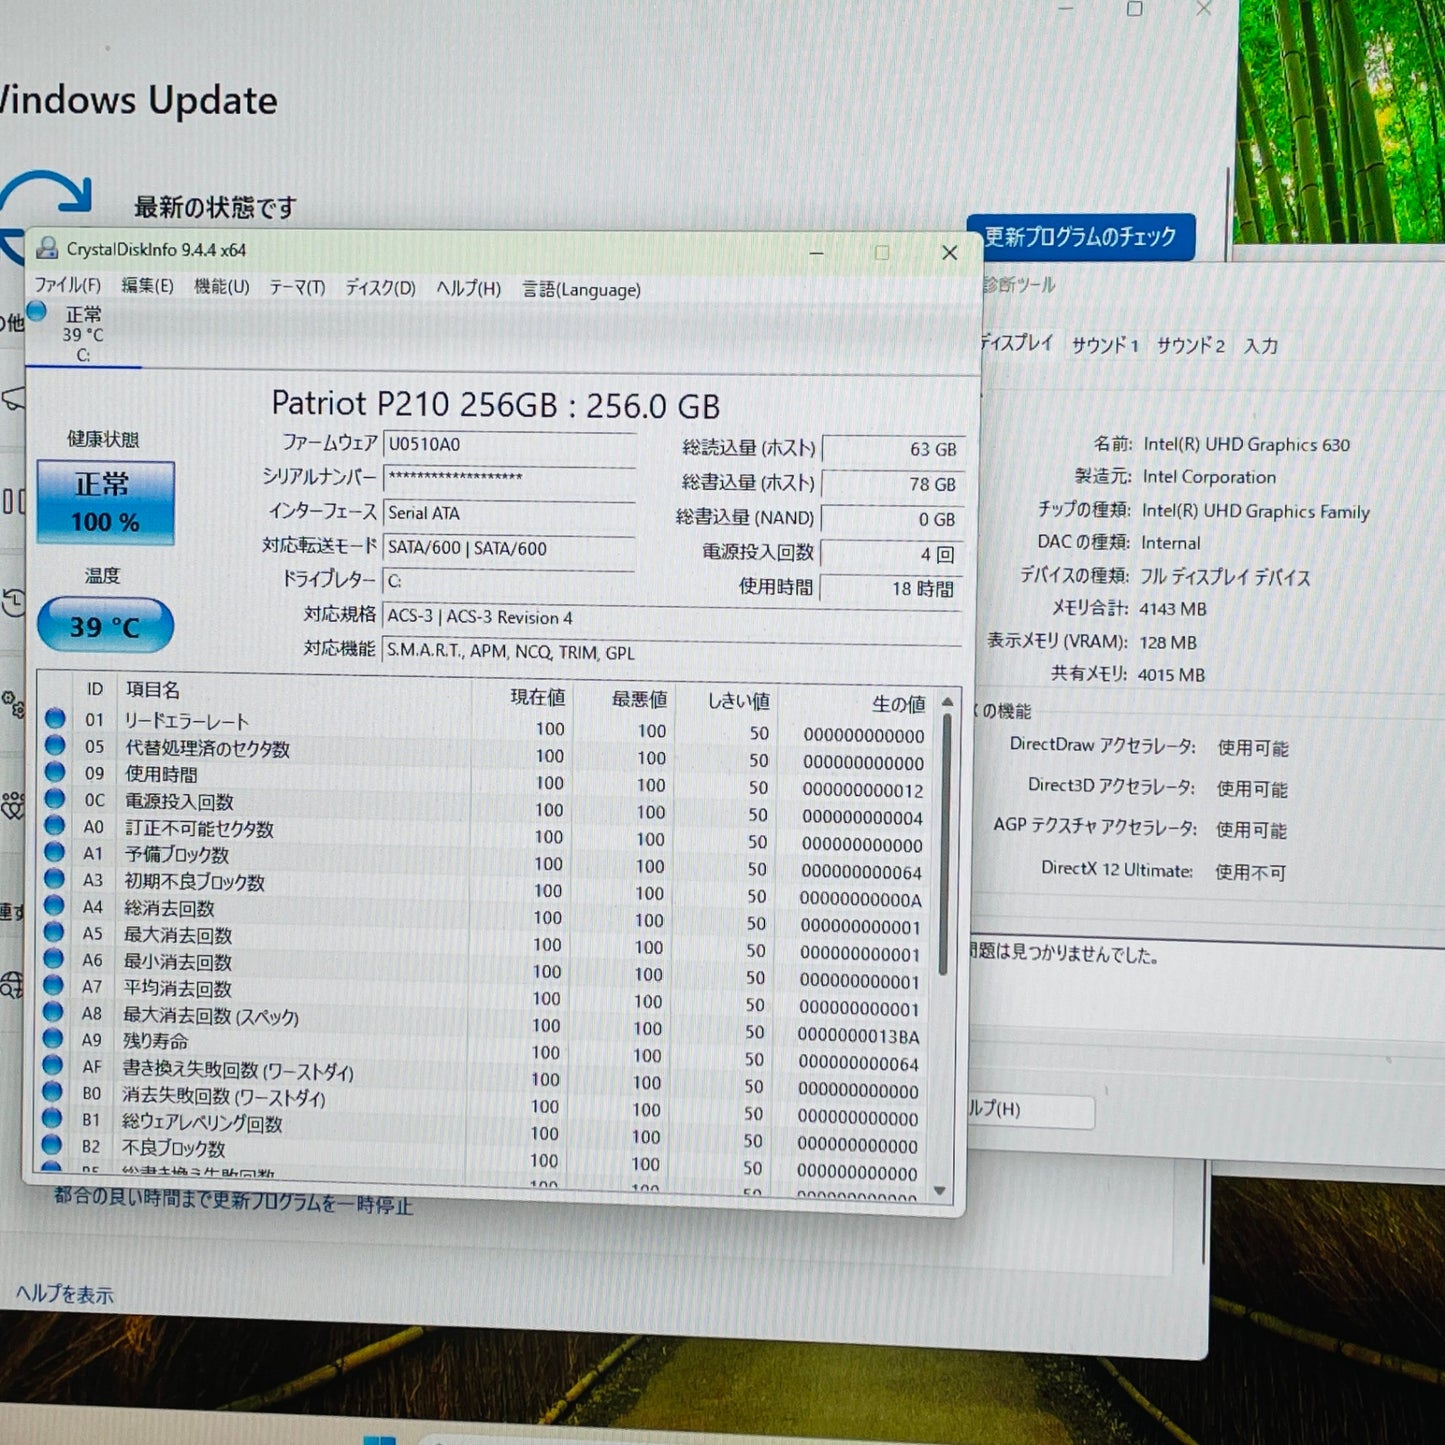The height and width of the screenshot is (1445, 1445).
Task: Click the 更新プログラムのチェック button
Action: (1080, 238)
